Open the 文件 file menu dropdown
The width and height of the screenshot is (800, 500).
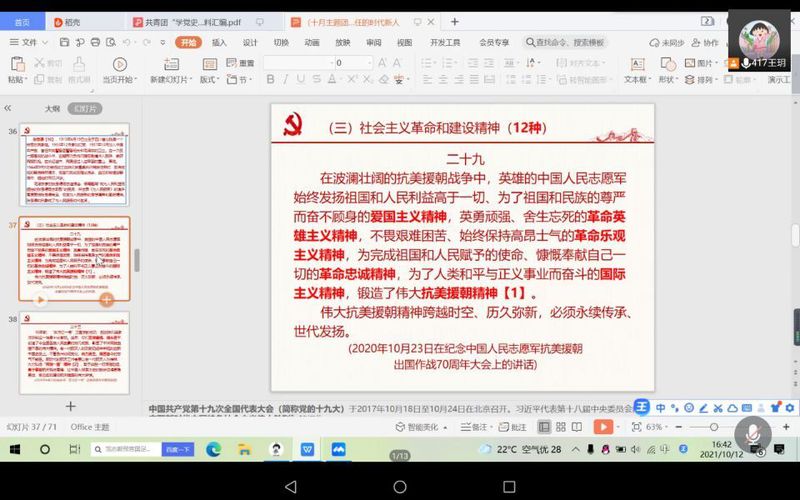point(29,42)
